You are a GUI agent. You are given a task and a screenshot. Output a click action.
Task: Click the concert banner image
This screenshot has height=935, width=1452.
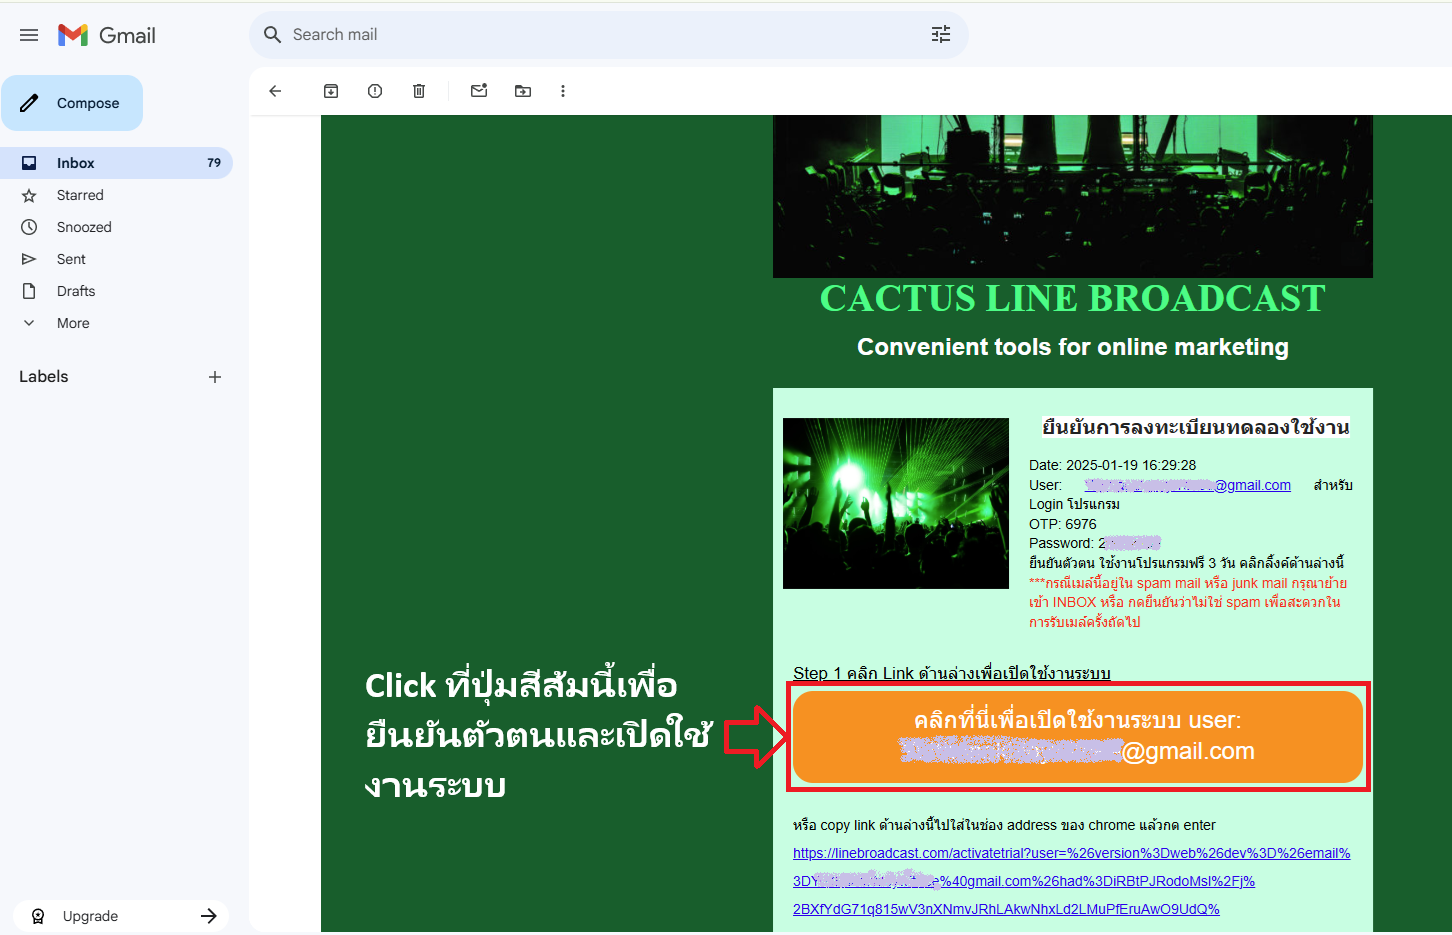pos(1073,196)
